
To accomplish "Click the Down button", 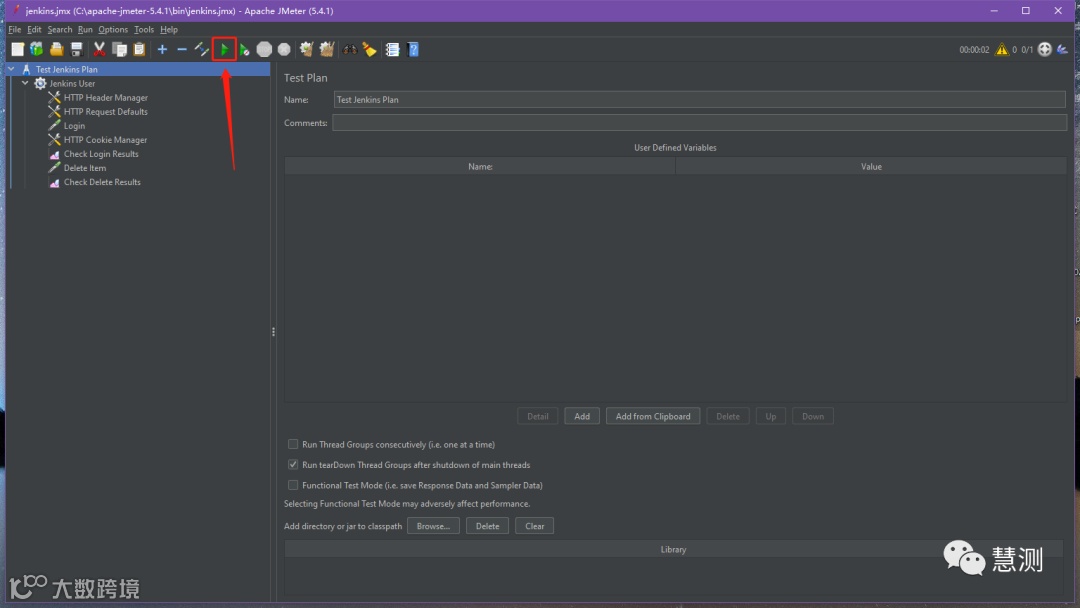I will tap(813, 416).
